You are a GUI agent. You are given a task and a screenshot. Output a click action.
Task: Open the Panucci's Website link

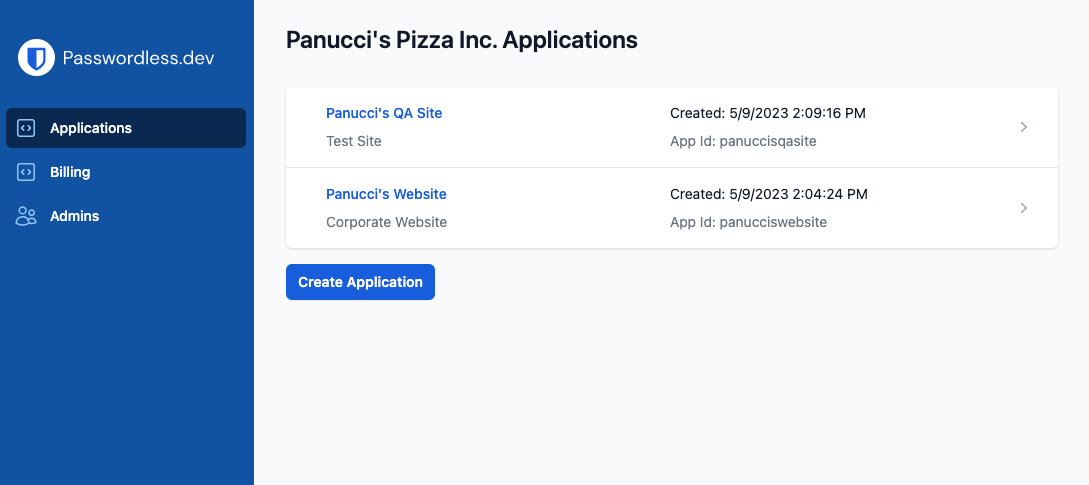tap(386, 194)
